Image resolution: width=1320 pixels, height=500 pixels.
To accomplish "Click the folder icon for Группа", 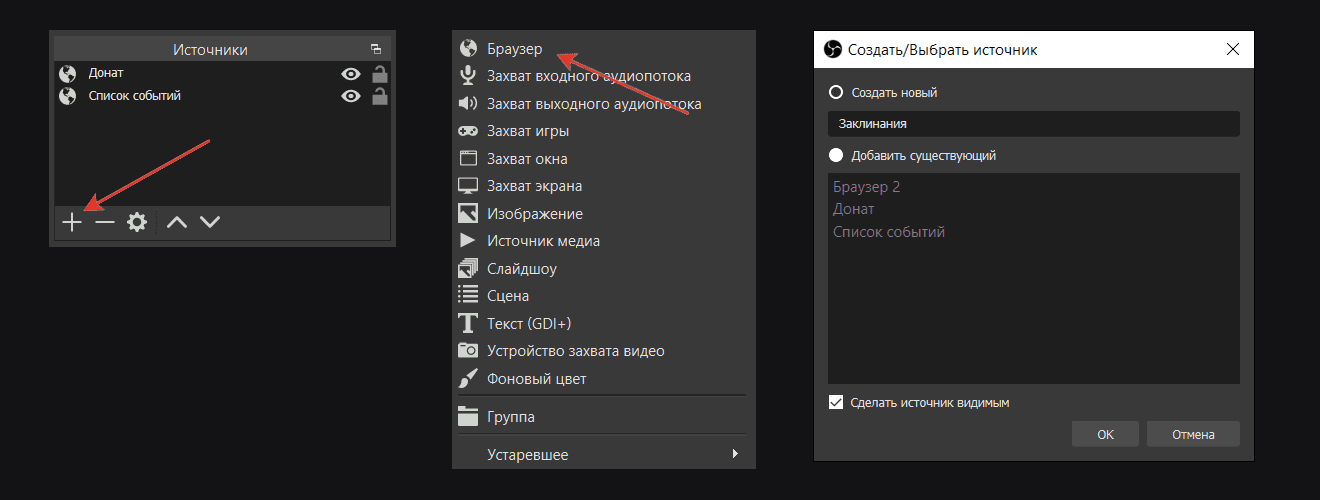I will coord(468,417).
